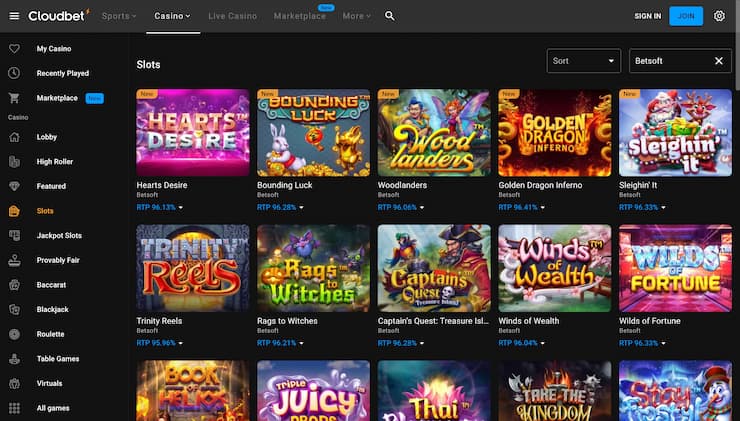Expand RTP 96.13% for Hearts Desire
The image size is (740, 421).
point(160,207)
